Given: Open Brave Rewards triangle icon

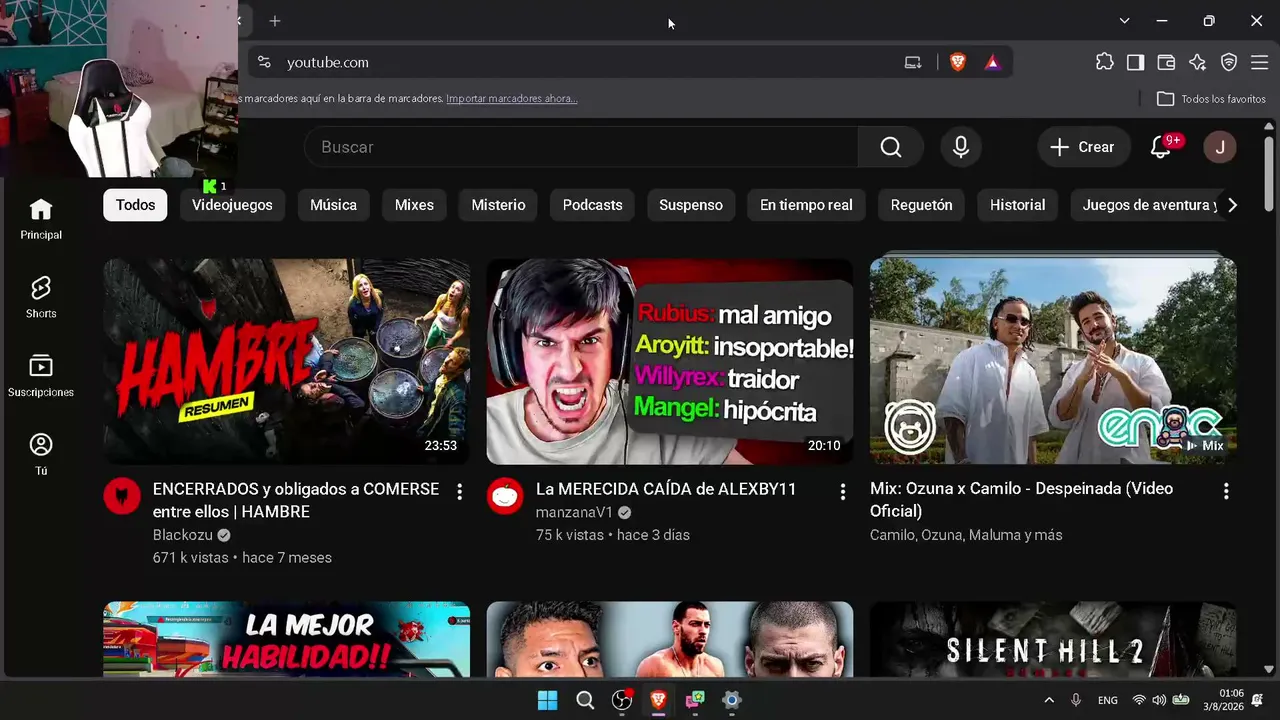Looking at the screenshot, I should pos(992,62).
